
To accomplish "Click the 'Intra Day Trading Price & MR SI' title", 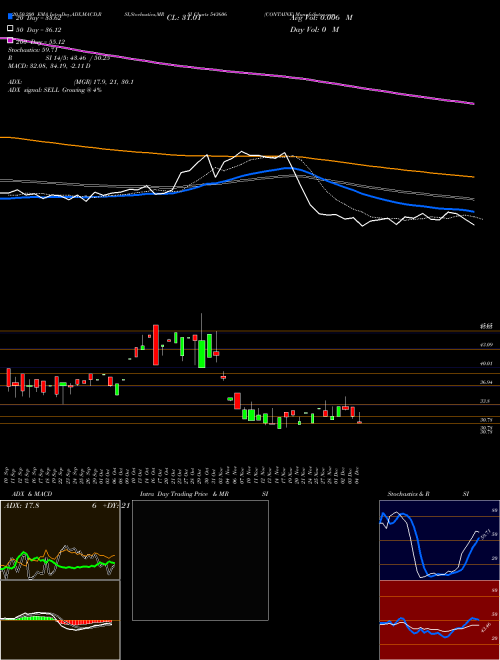I will (x=204, y=494).
